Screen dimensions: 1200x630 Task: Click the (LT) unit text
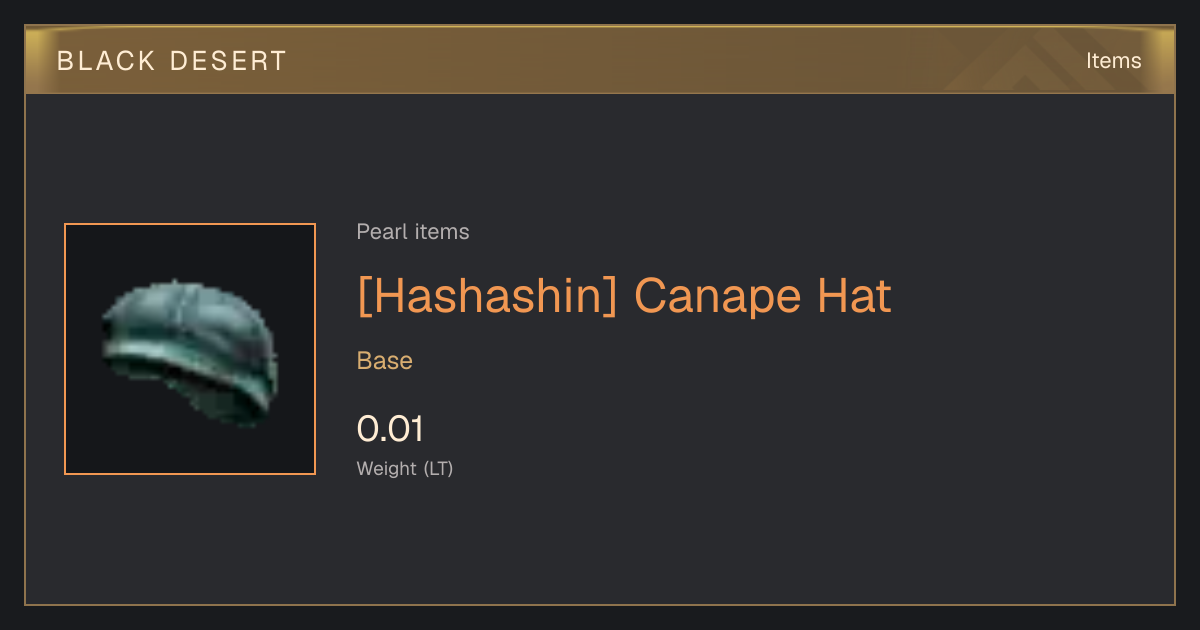coord(438,468)
